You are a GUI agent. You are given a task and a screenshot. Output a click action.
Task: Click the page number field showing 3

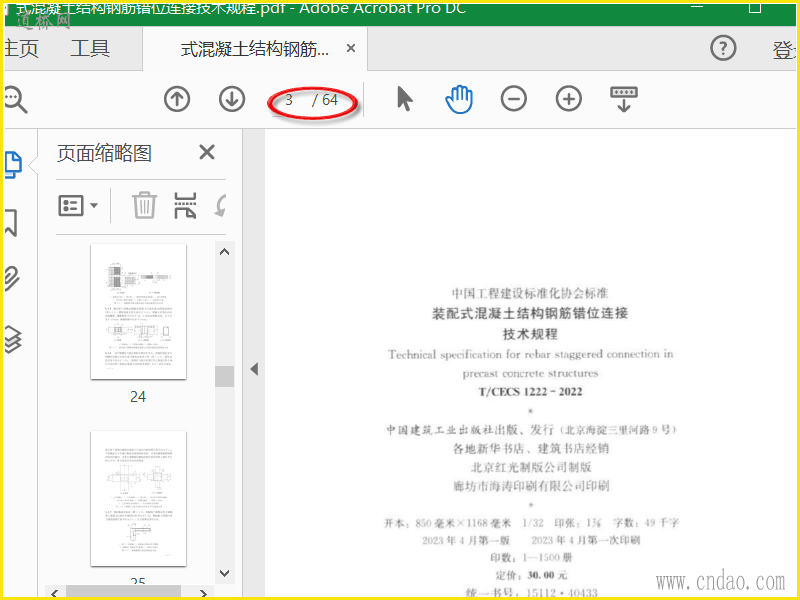coord(289,99)
